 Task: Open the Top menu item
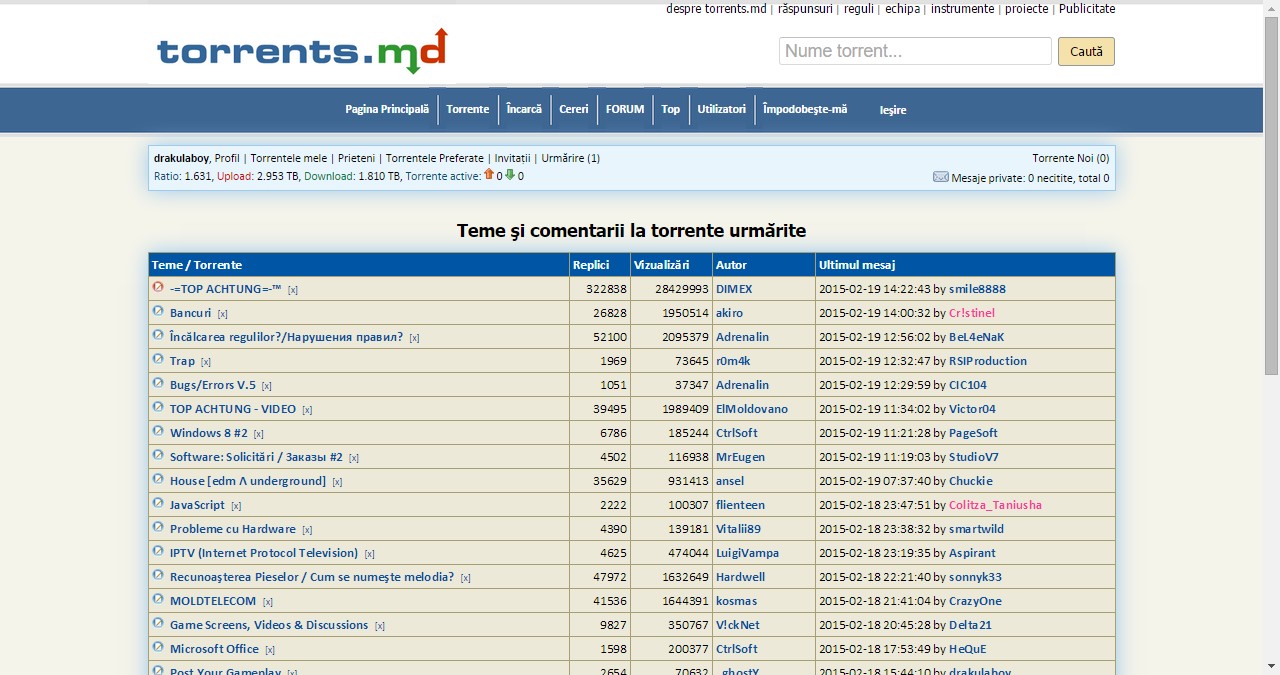click(671, 109)
